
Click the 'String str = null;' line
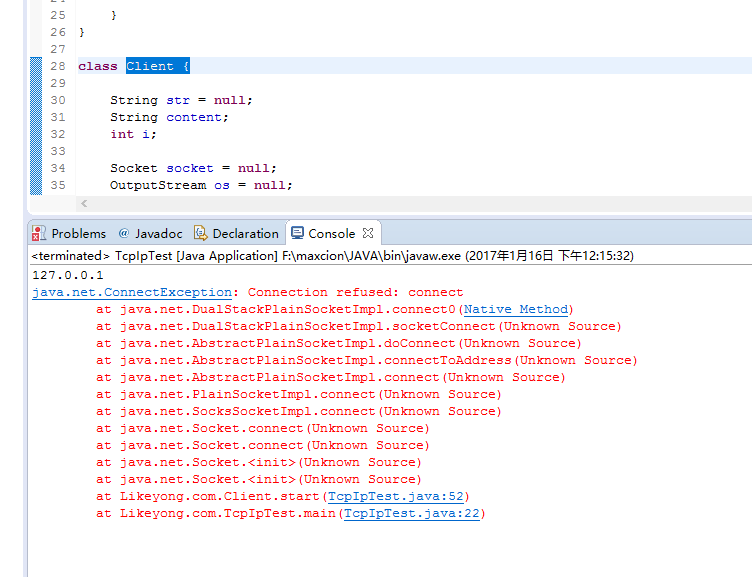tap(181, 100)
